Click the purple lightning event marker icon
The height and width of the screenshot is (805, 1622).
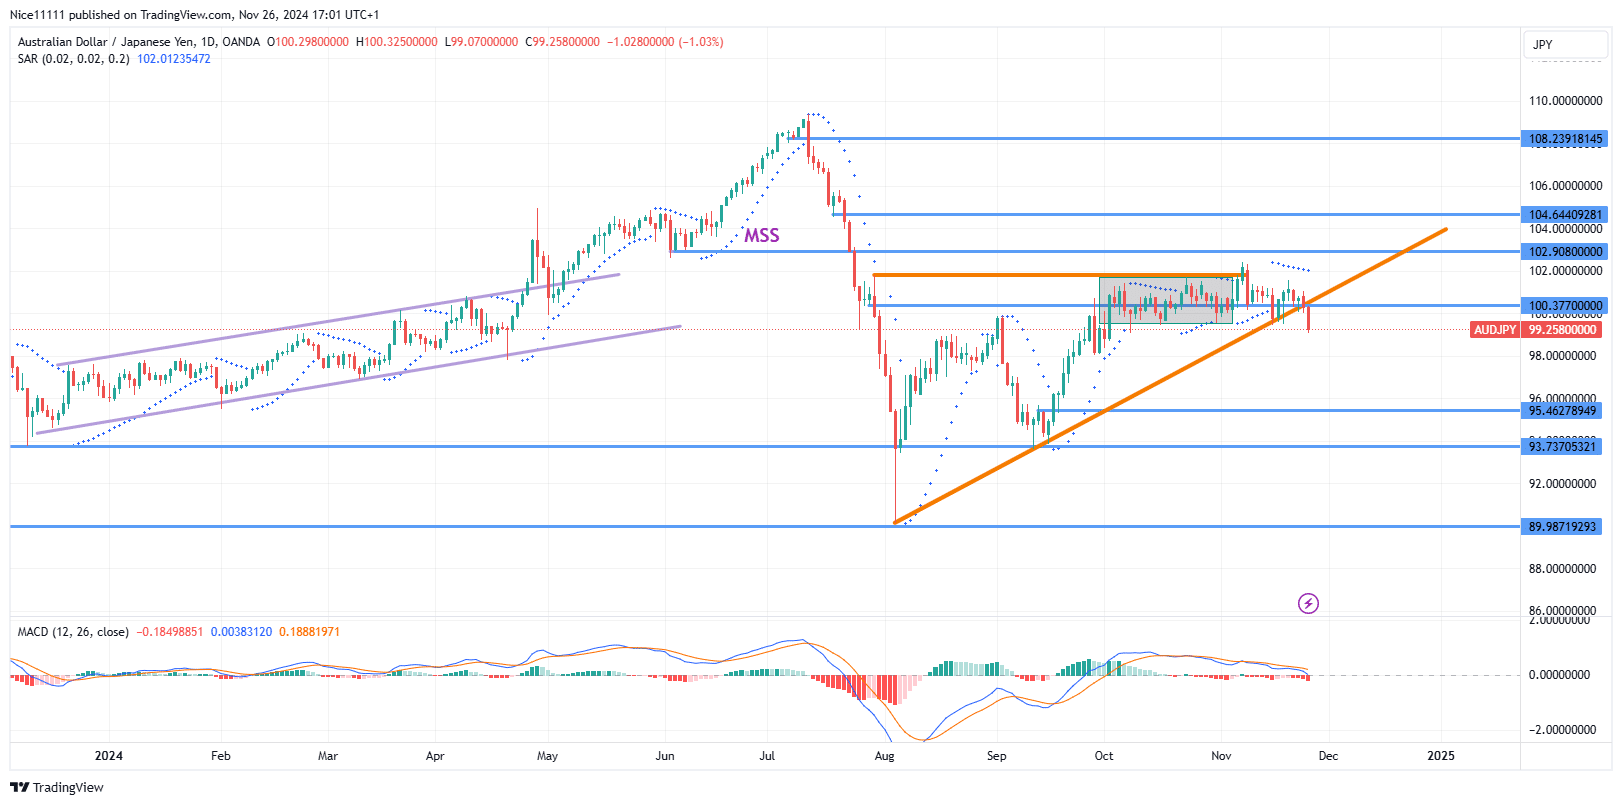click(x=1308, y=603)
